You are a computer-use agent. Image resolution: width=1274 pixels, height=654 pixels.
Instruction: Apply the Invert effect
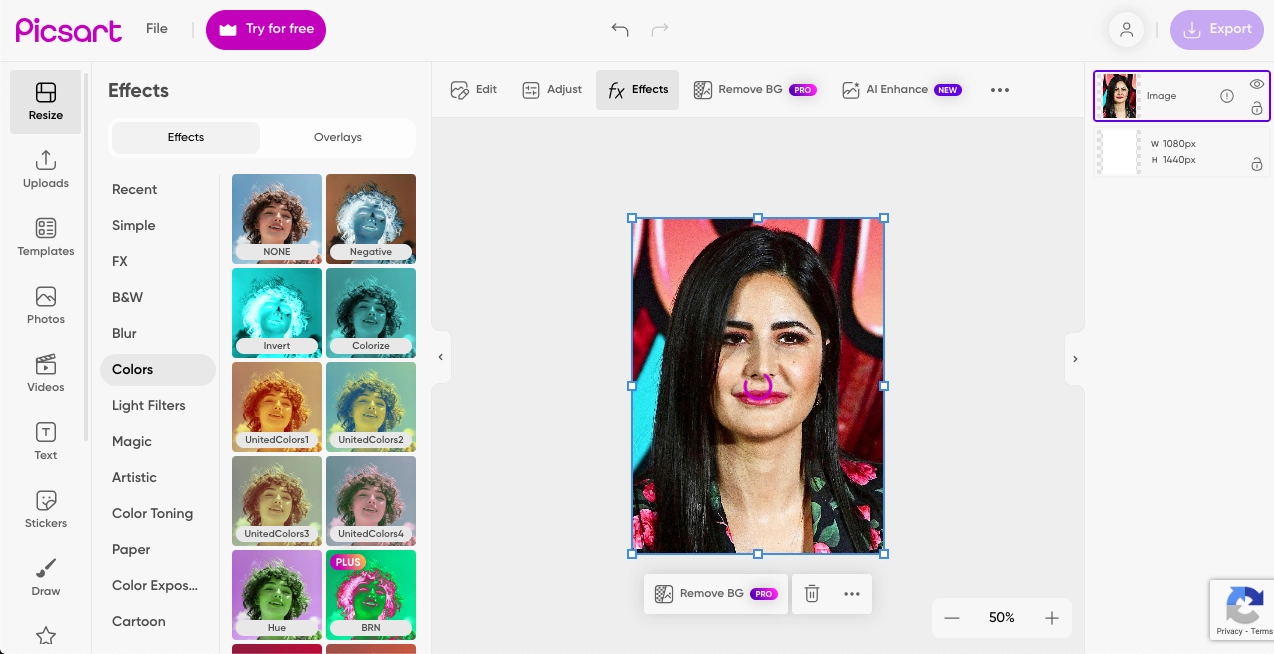coord(277,313)
